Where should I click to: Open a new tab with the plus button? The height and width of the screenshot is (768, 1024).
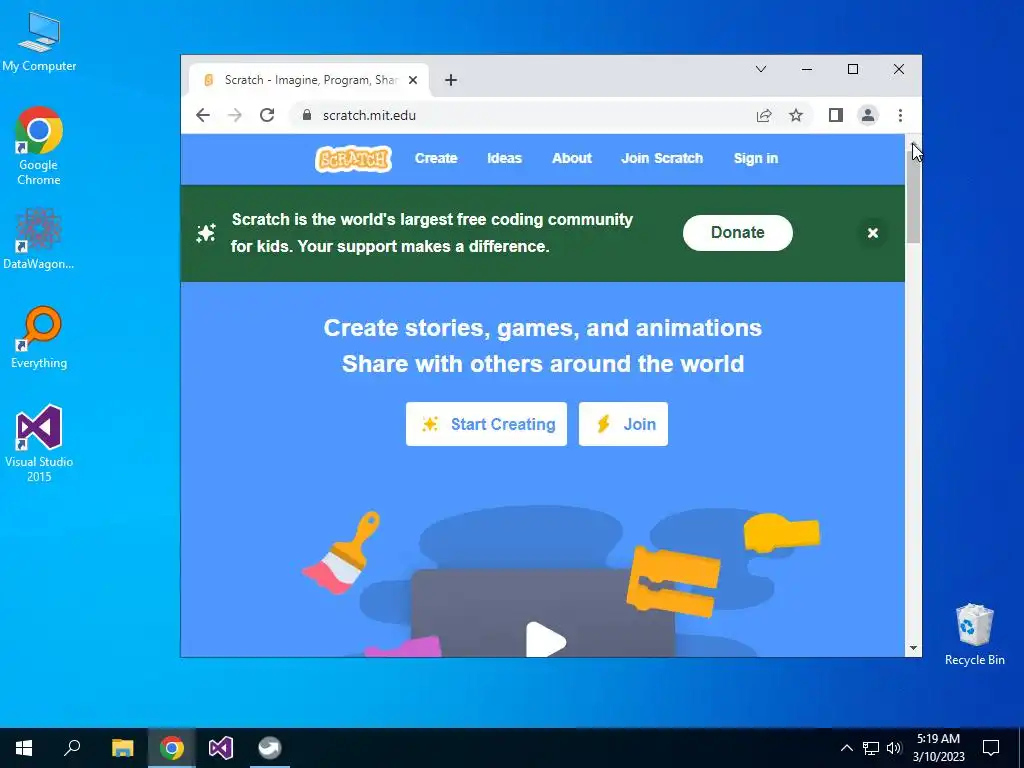coord(451,80)
